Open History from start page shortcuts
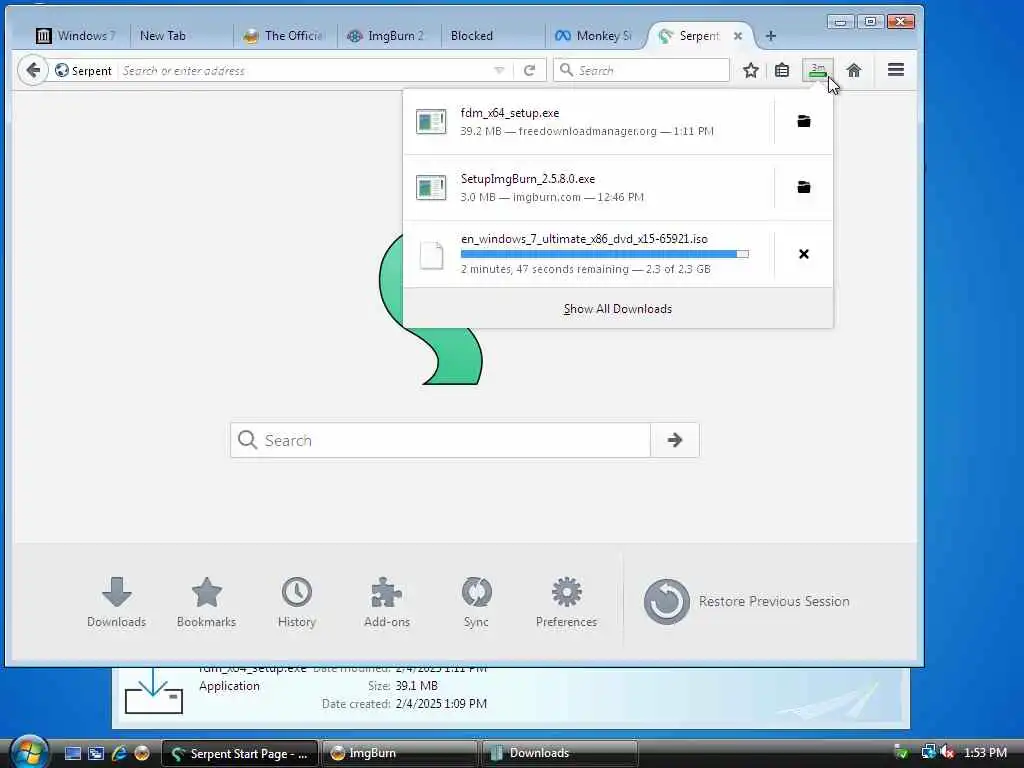Viewport: 1024px width, 768px height. tap(296, 602)
